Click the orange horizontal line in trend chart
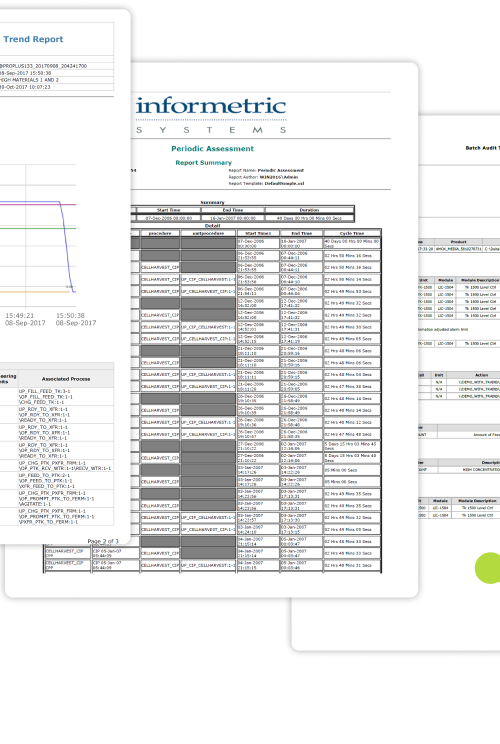The width and height of the screenshot is (500, 744). pyautogui.click(x=36, y=292)
